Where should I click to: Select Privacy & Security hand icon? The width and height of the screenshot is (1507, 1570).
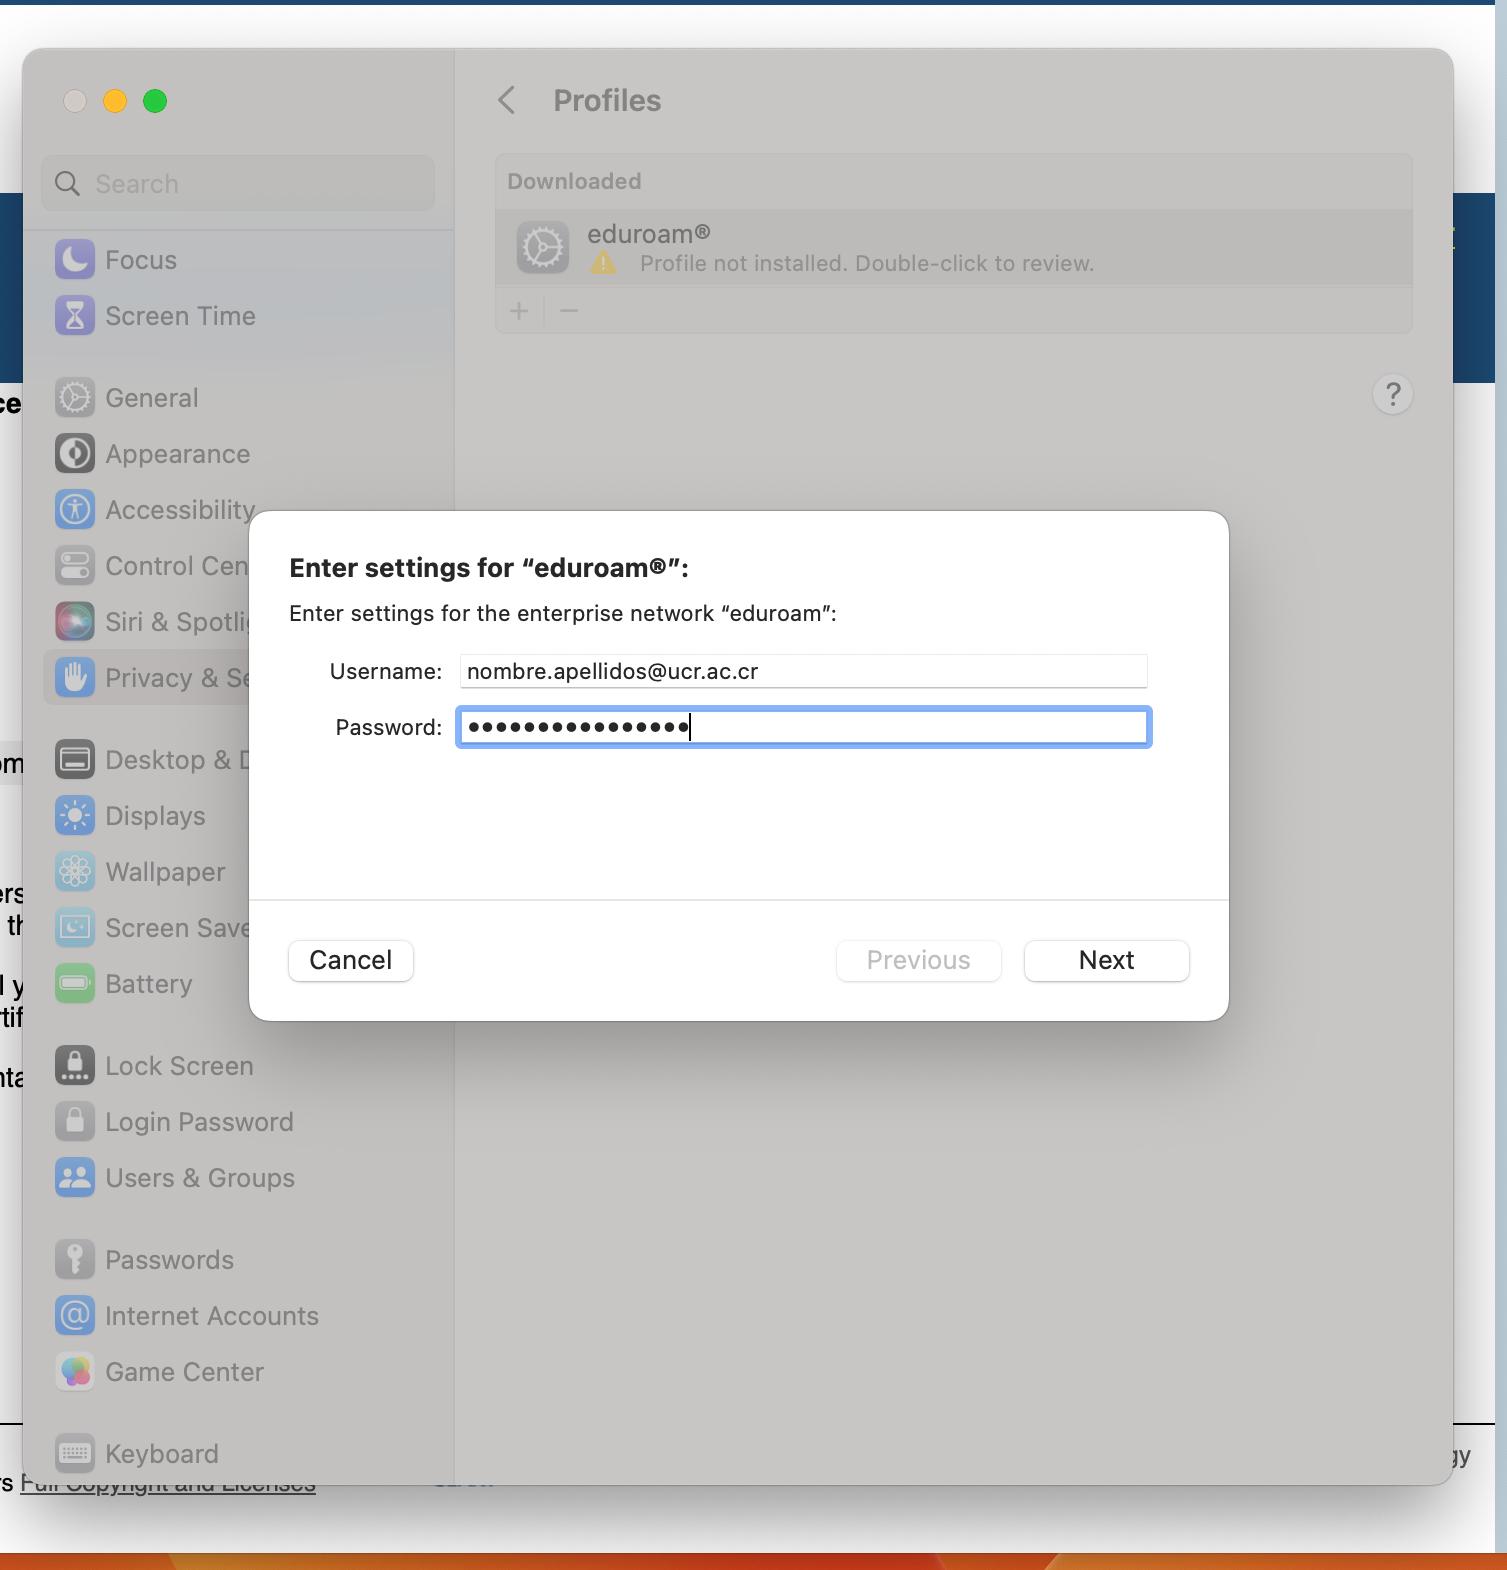coord(75,678)
